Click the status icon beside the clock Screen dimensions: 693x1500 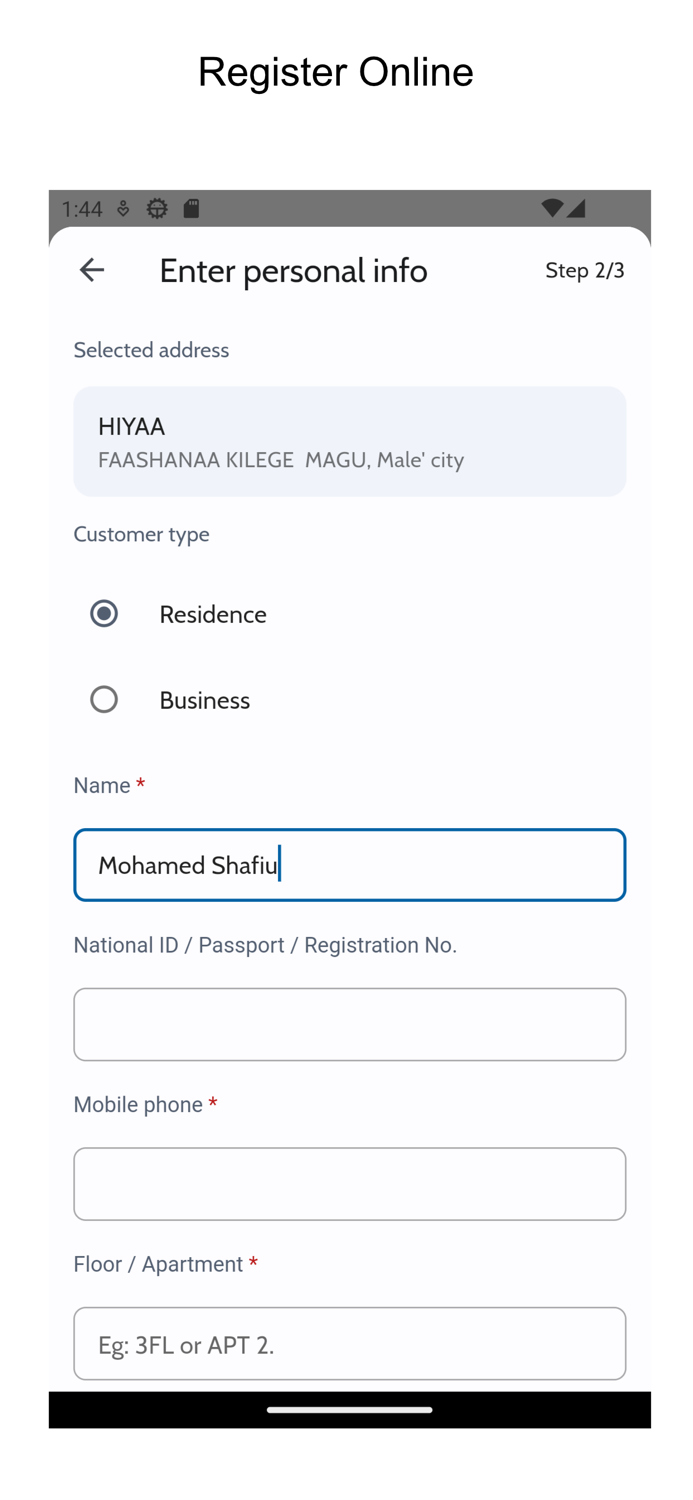(x=123, y=208)
